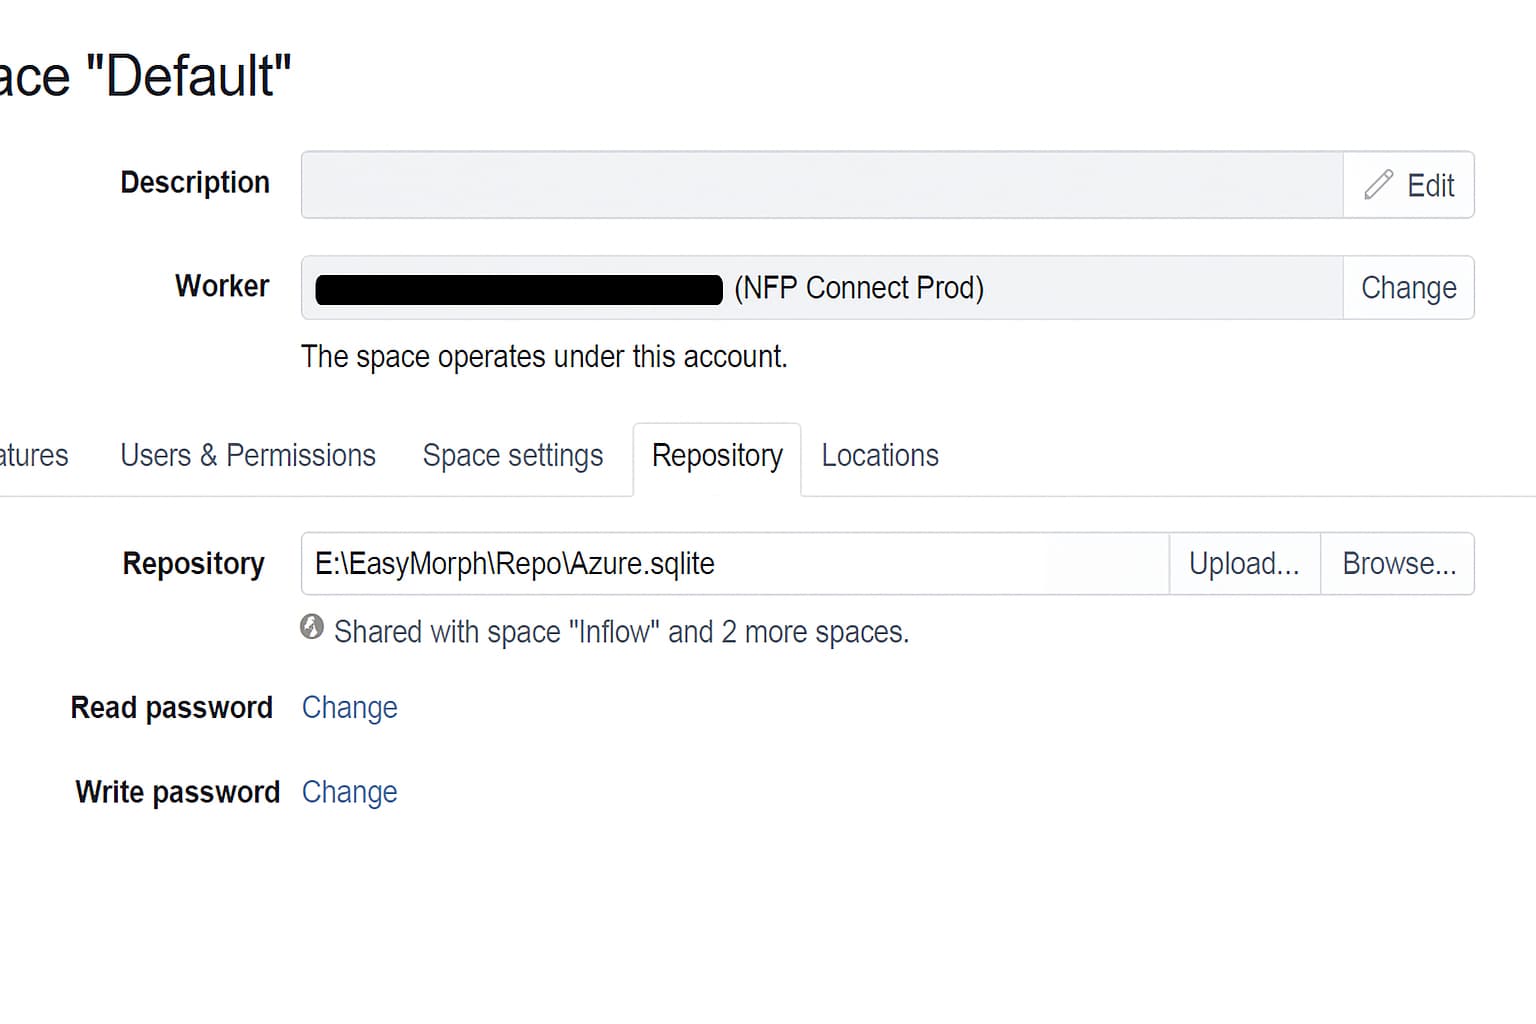Screen dimensions: 1536x1024
Task: Open the Space settings tab
Action: click(x=513, y=456)
